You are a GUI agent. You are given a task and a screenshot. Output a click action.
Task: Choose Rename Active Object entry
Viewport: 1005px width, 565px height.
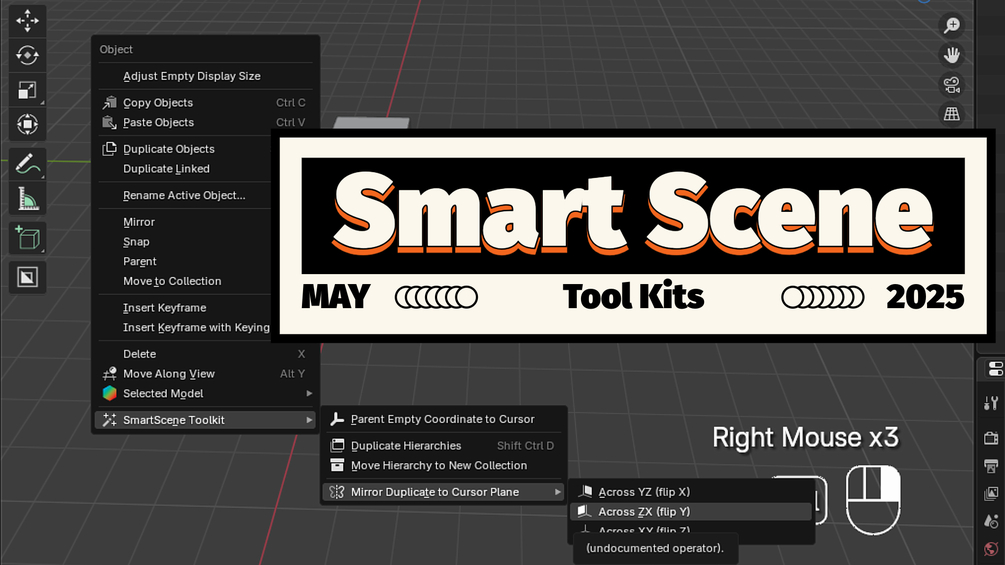tap(184, 195)
